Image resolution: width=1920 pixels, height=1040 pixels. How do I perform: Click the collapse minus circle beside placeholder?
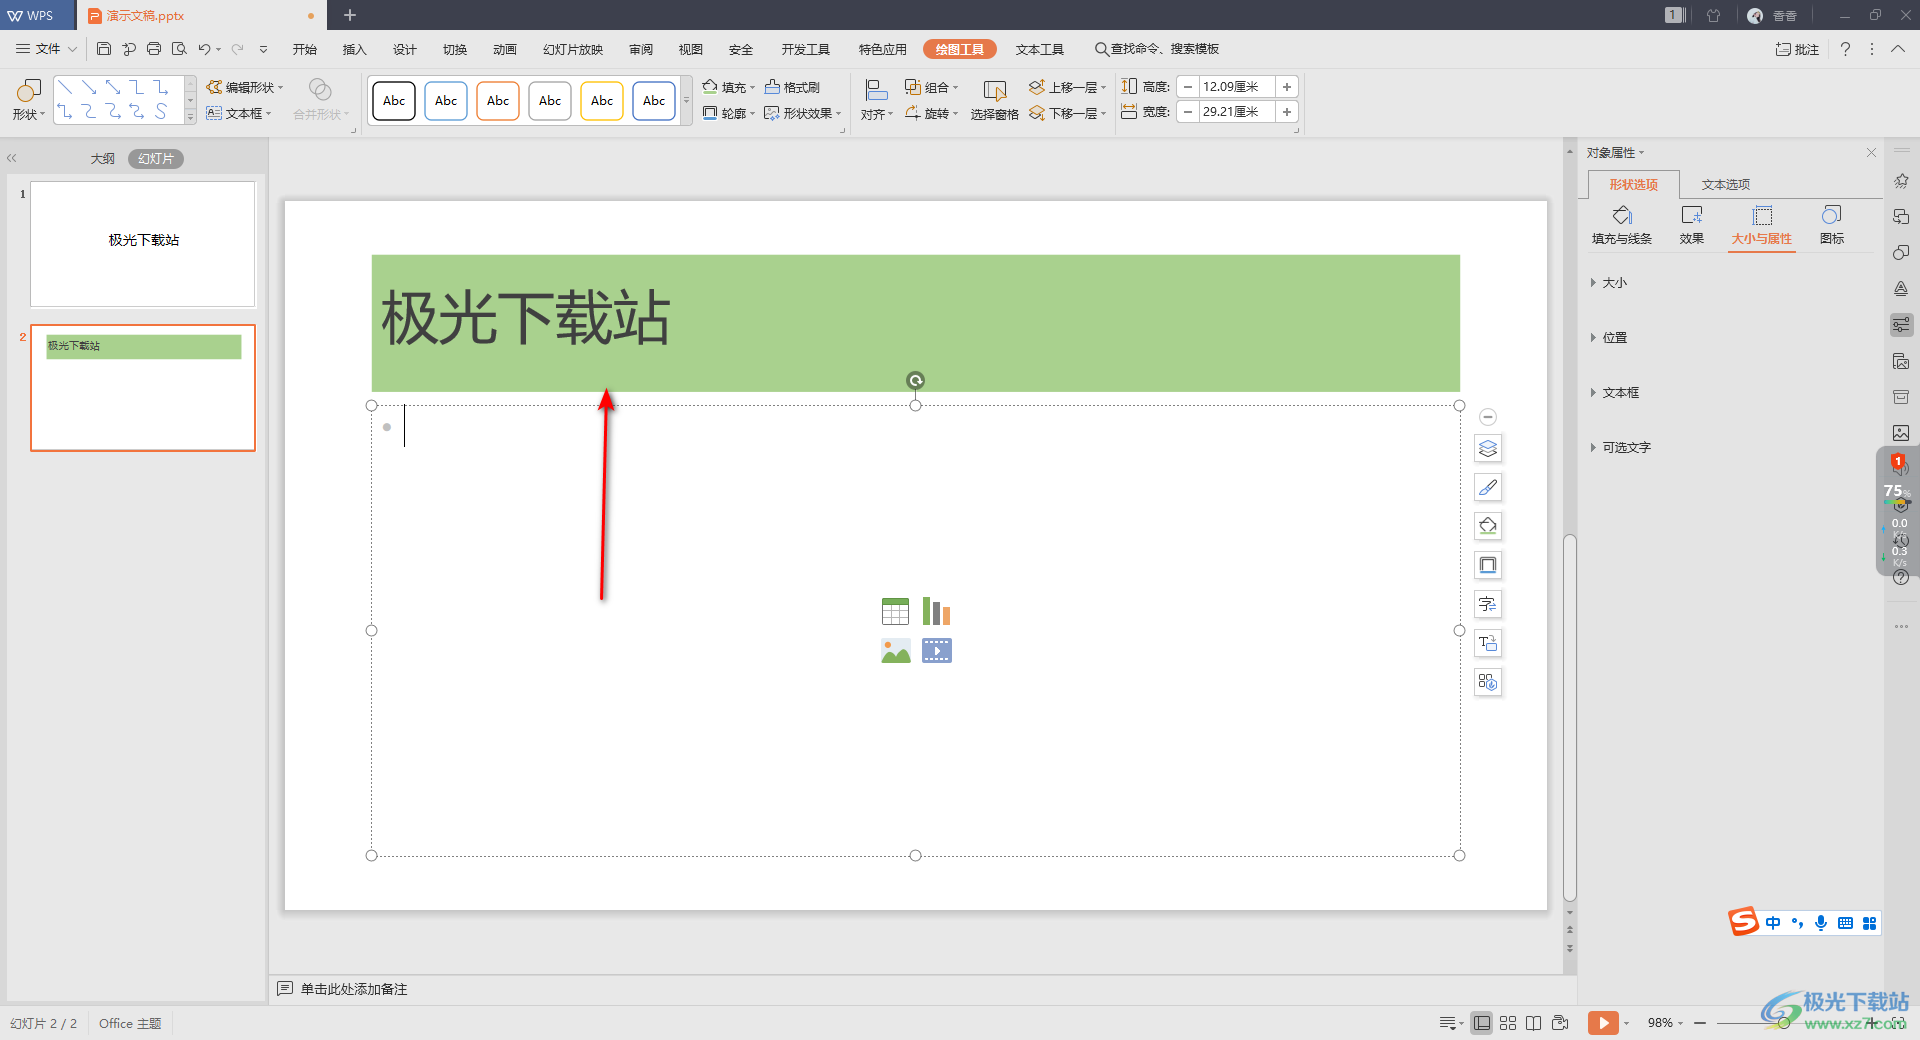(x=1488, y=417)
